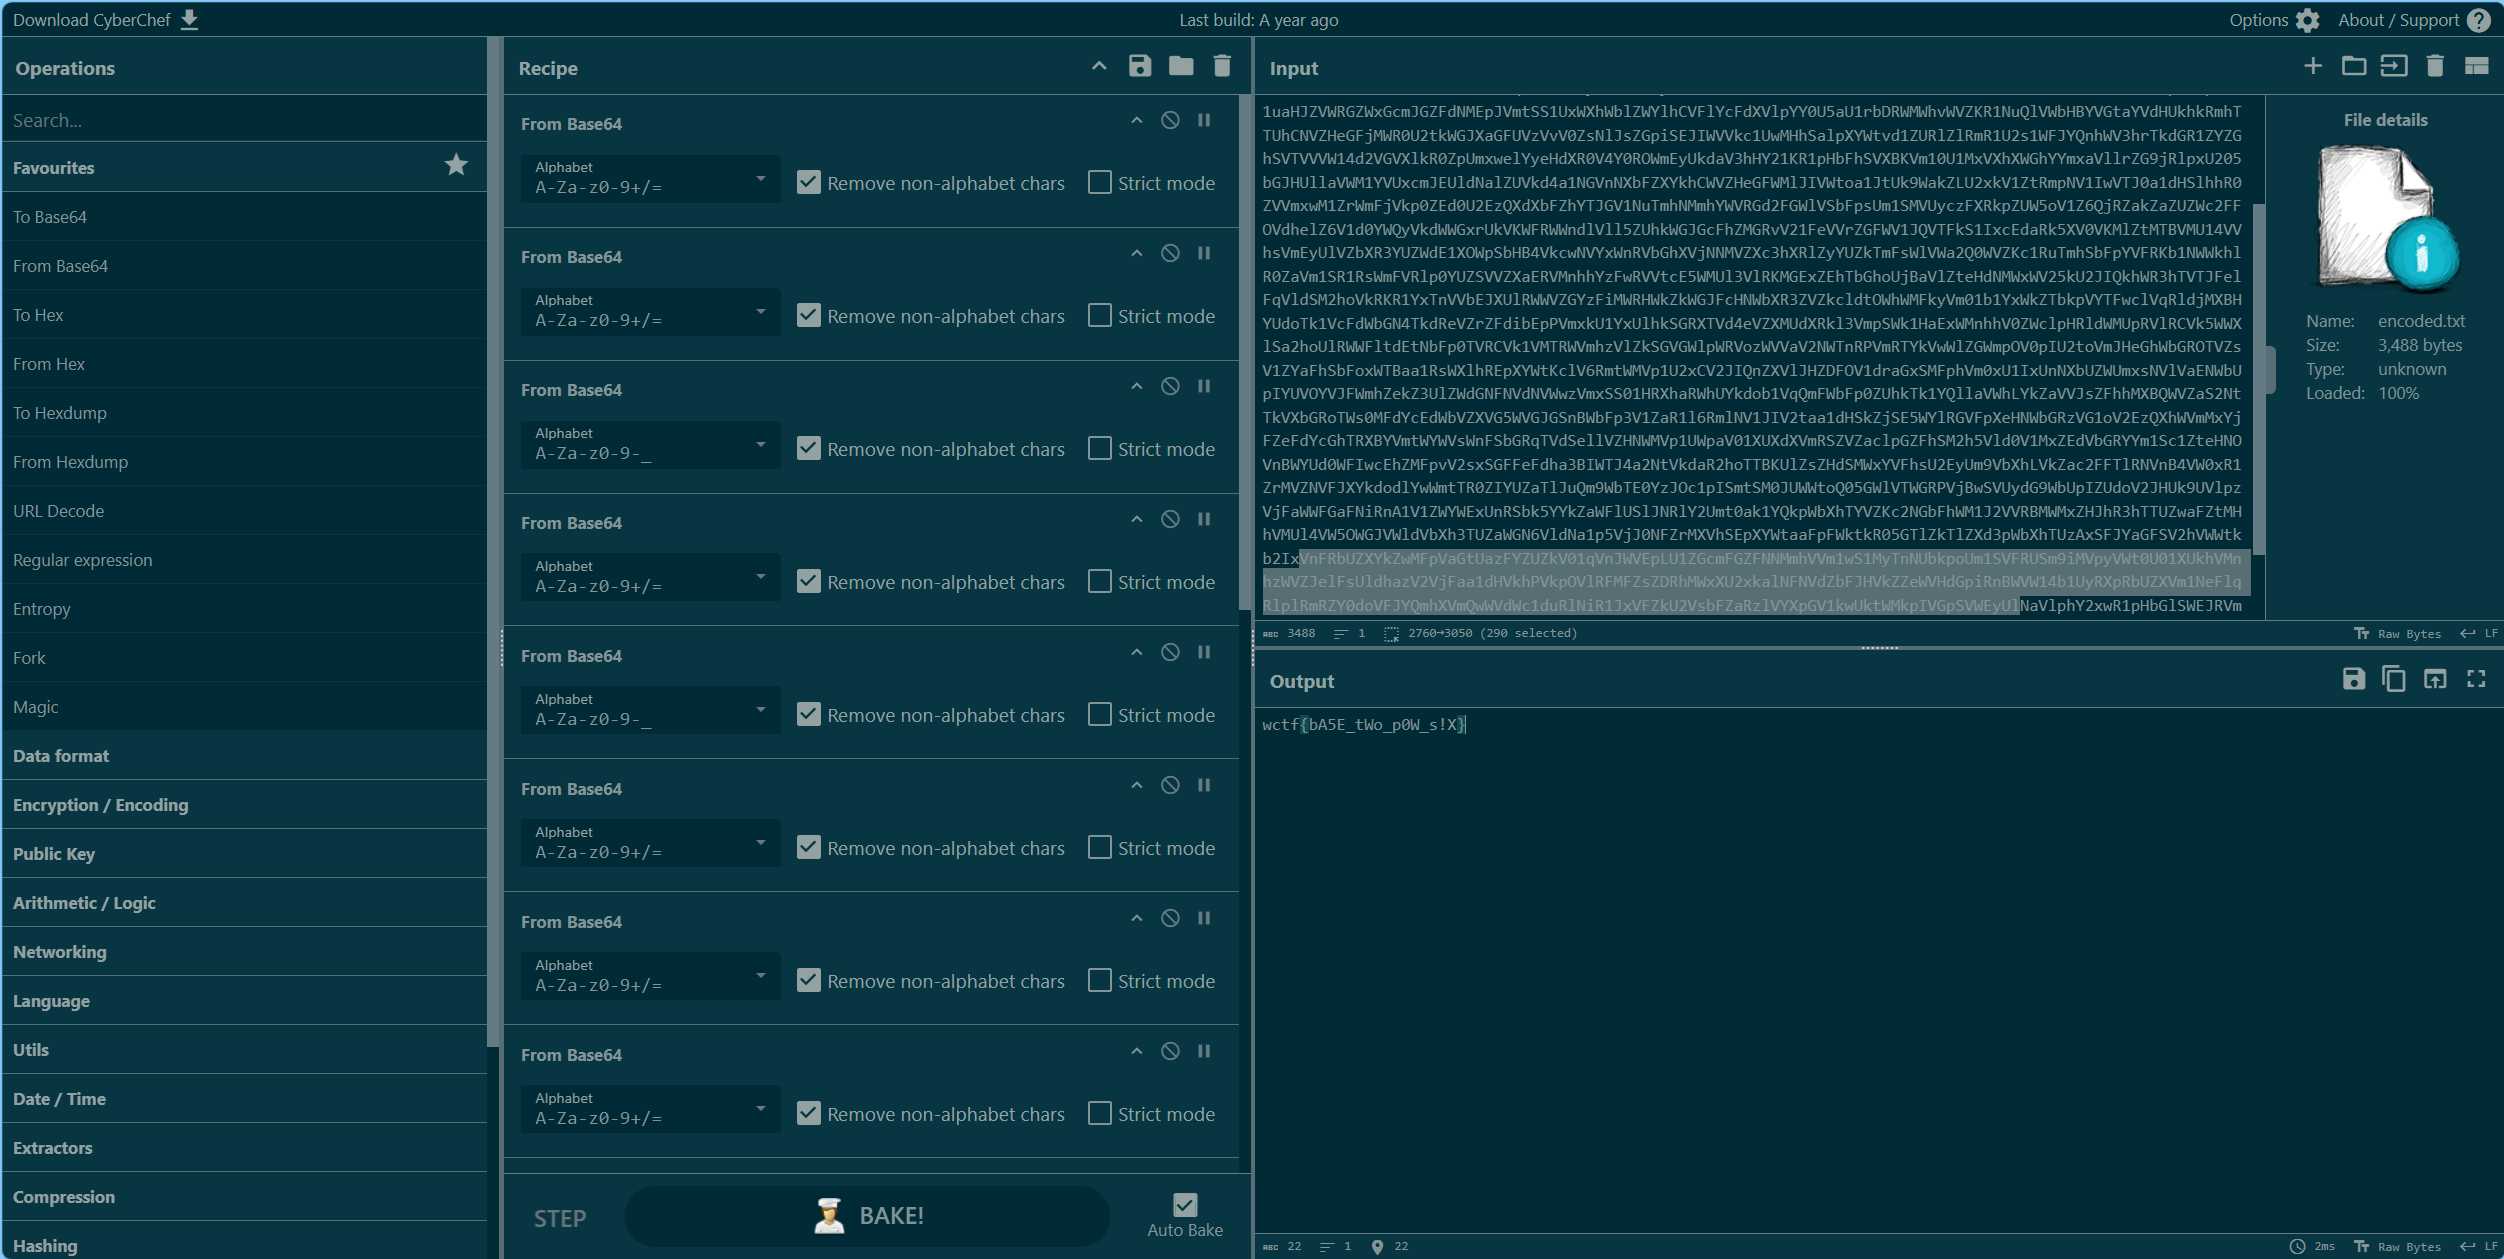This screenshot has height=1259, width=2504.
Task: Open Alphabet dropdown in second From Base64
Action: click(x=650, y=311)
